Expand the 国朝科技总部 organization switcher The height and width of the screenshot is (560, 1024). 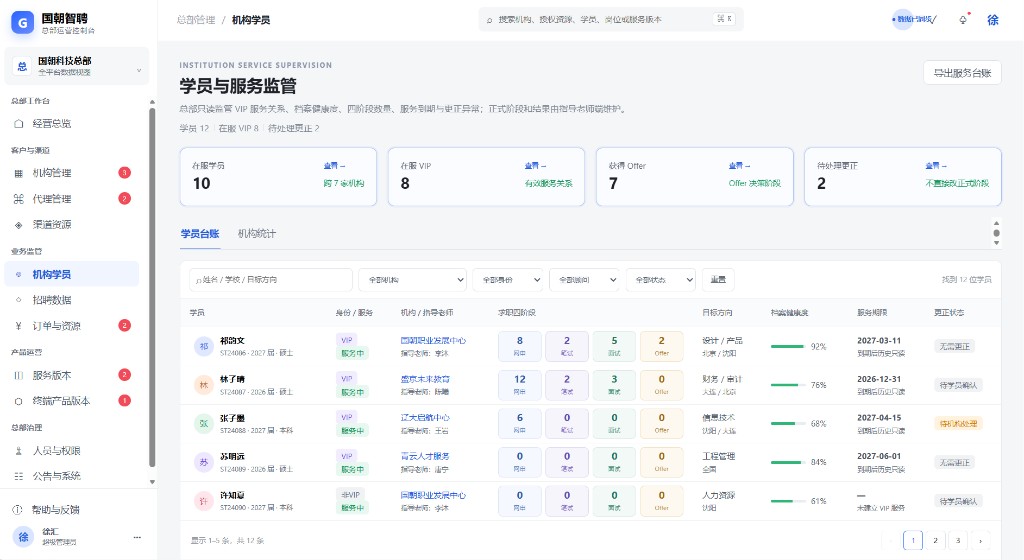pos(77,66)
